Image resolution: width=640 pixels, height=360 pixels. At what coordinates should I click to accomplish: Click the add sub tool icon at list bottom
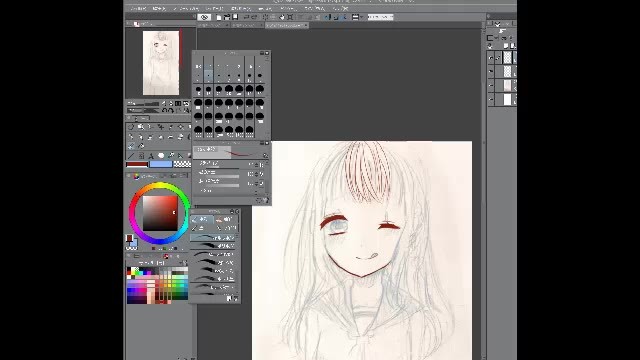(229, 299)
